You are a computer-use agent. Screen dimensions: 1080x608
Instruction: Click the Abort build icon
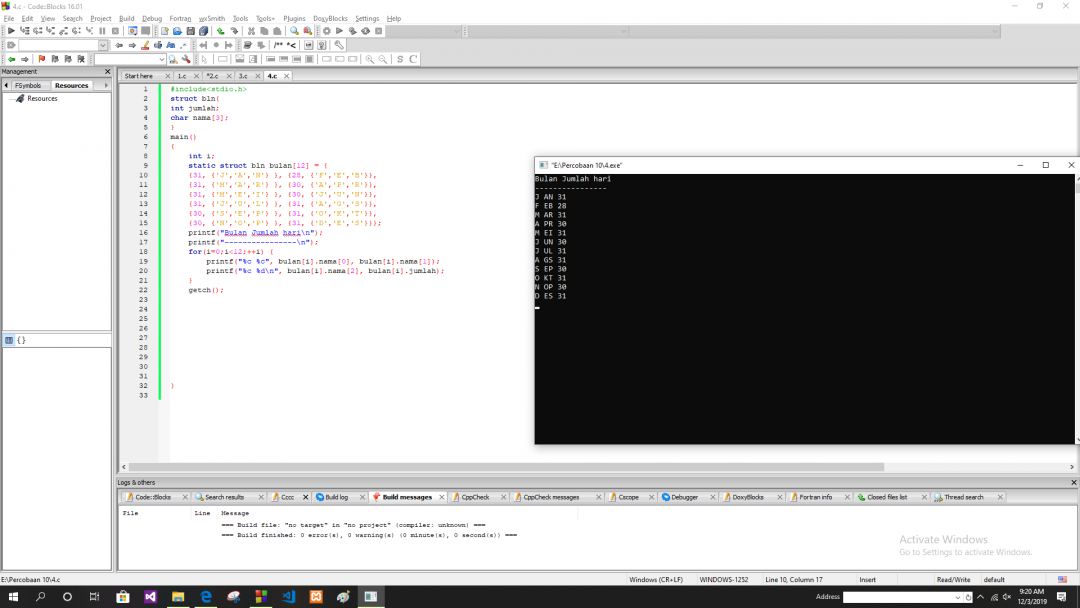pyautogui.click(x=379, y=31)
